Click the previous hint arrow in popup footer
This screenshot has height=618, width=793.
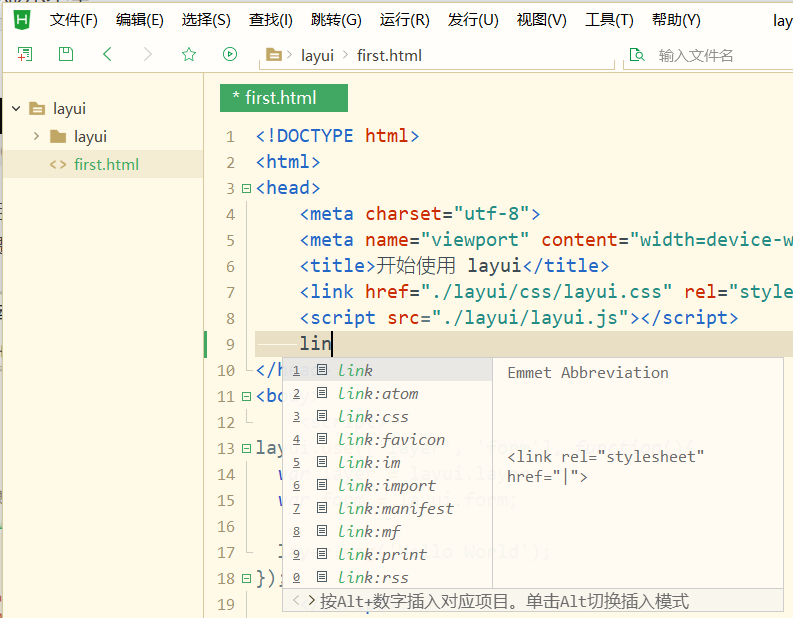pos(296,600)
